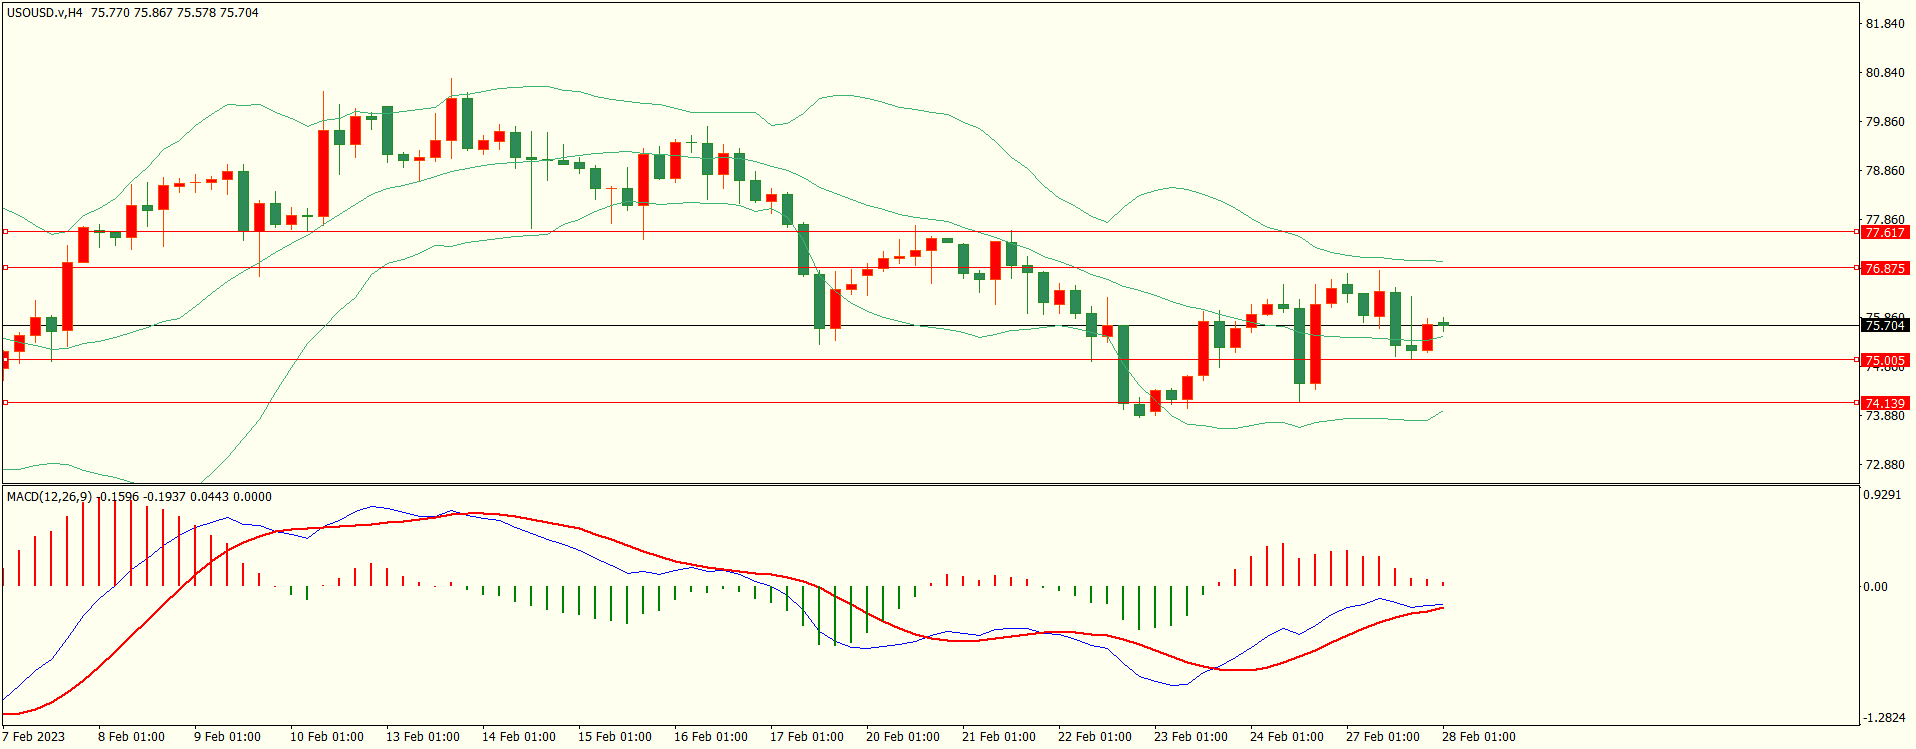Select the left handle of 74.139 line

tap(6, 402)
